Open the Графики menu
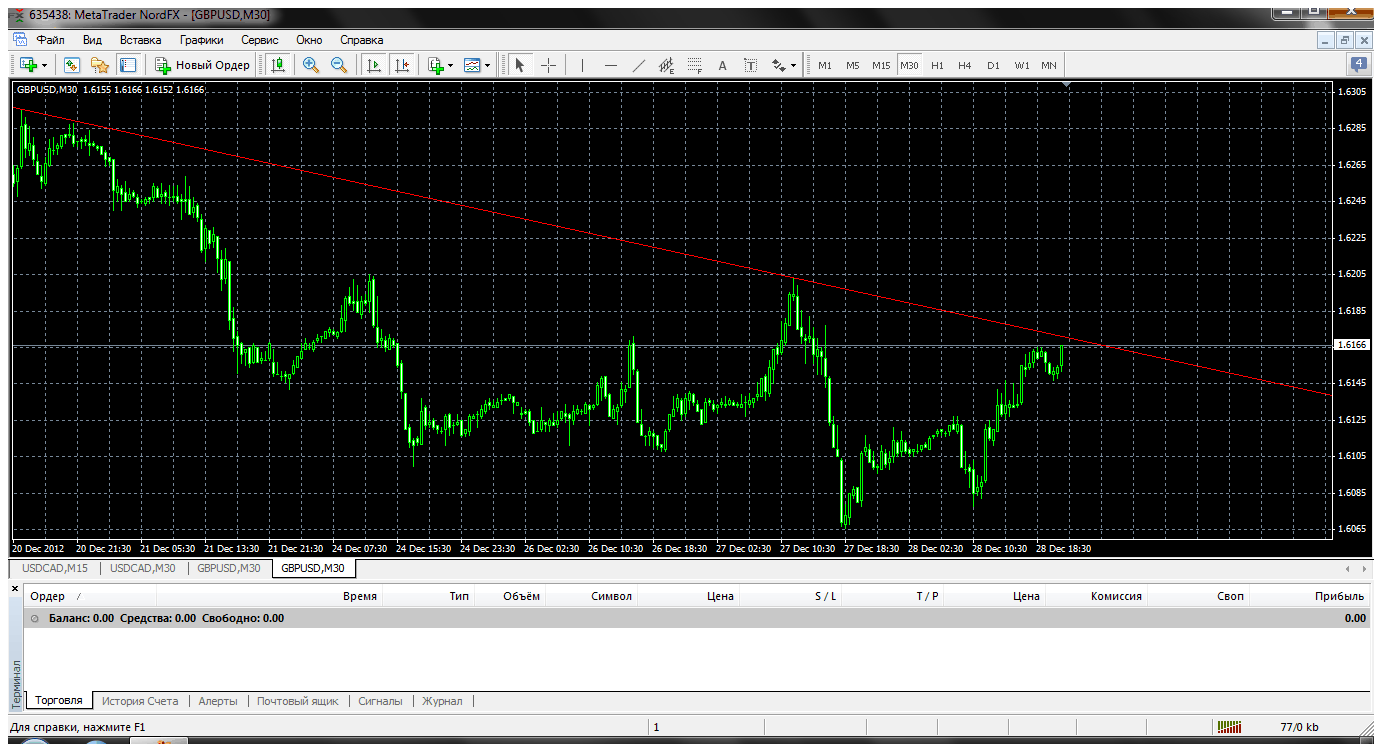This screenshot has height=744, width=1382. click(201, 40)
